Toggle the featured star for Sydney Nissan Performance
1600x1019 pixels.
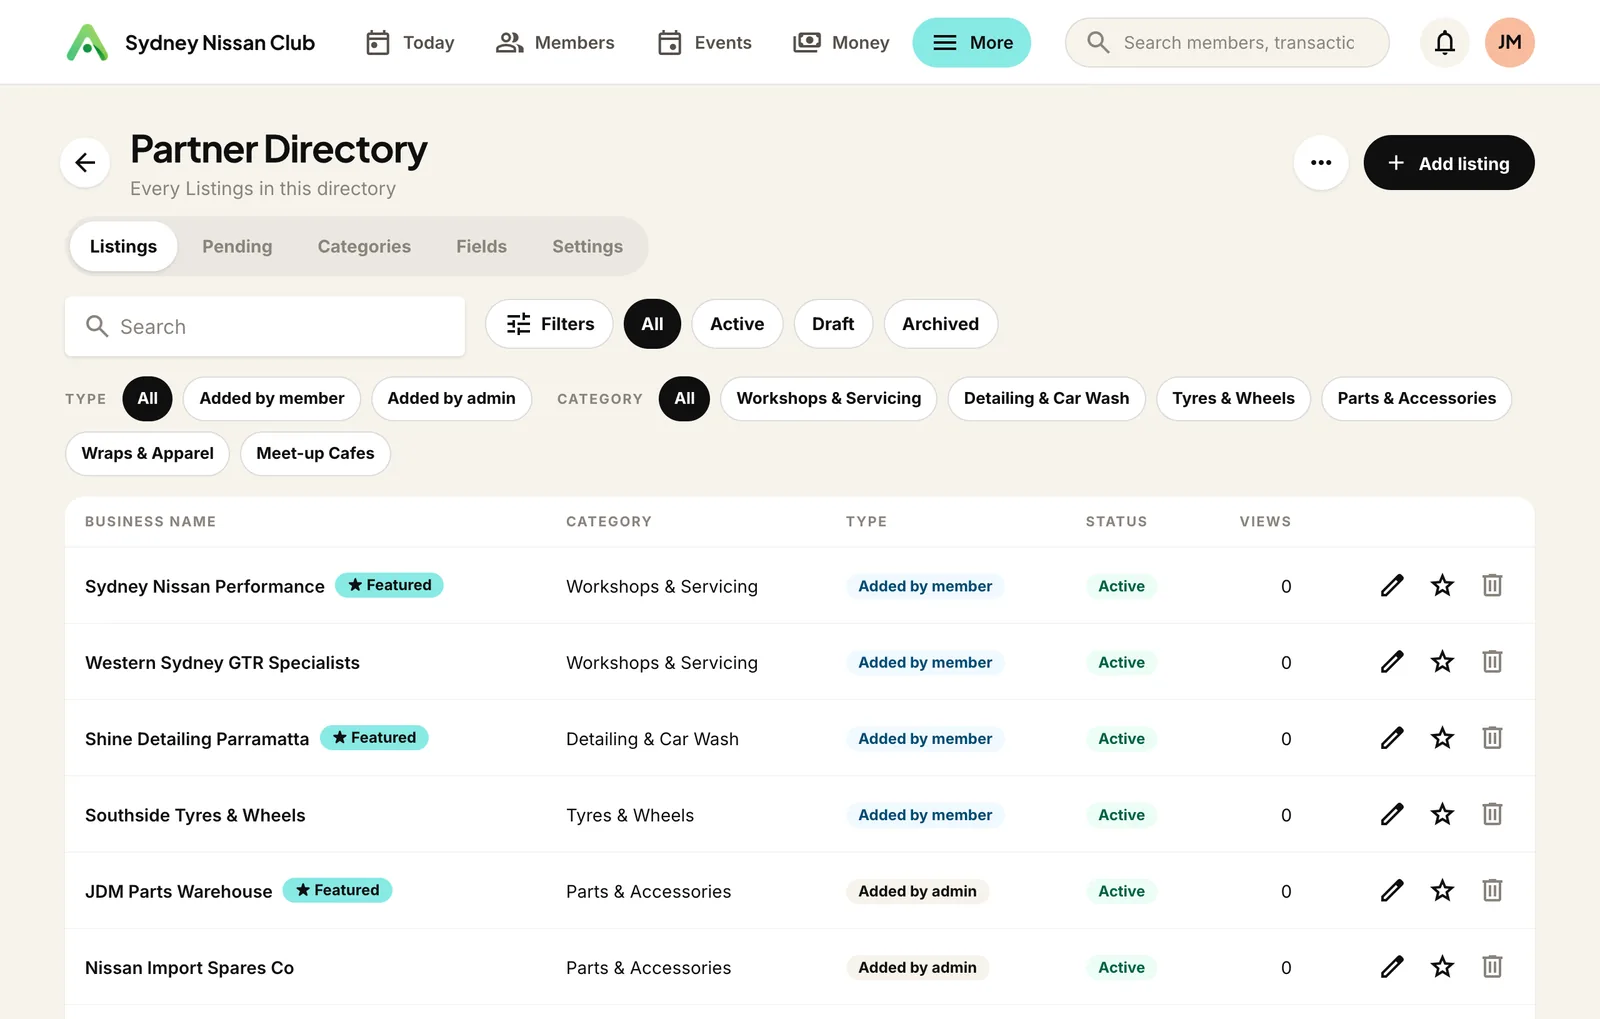tap(1442, 585)
